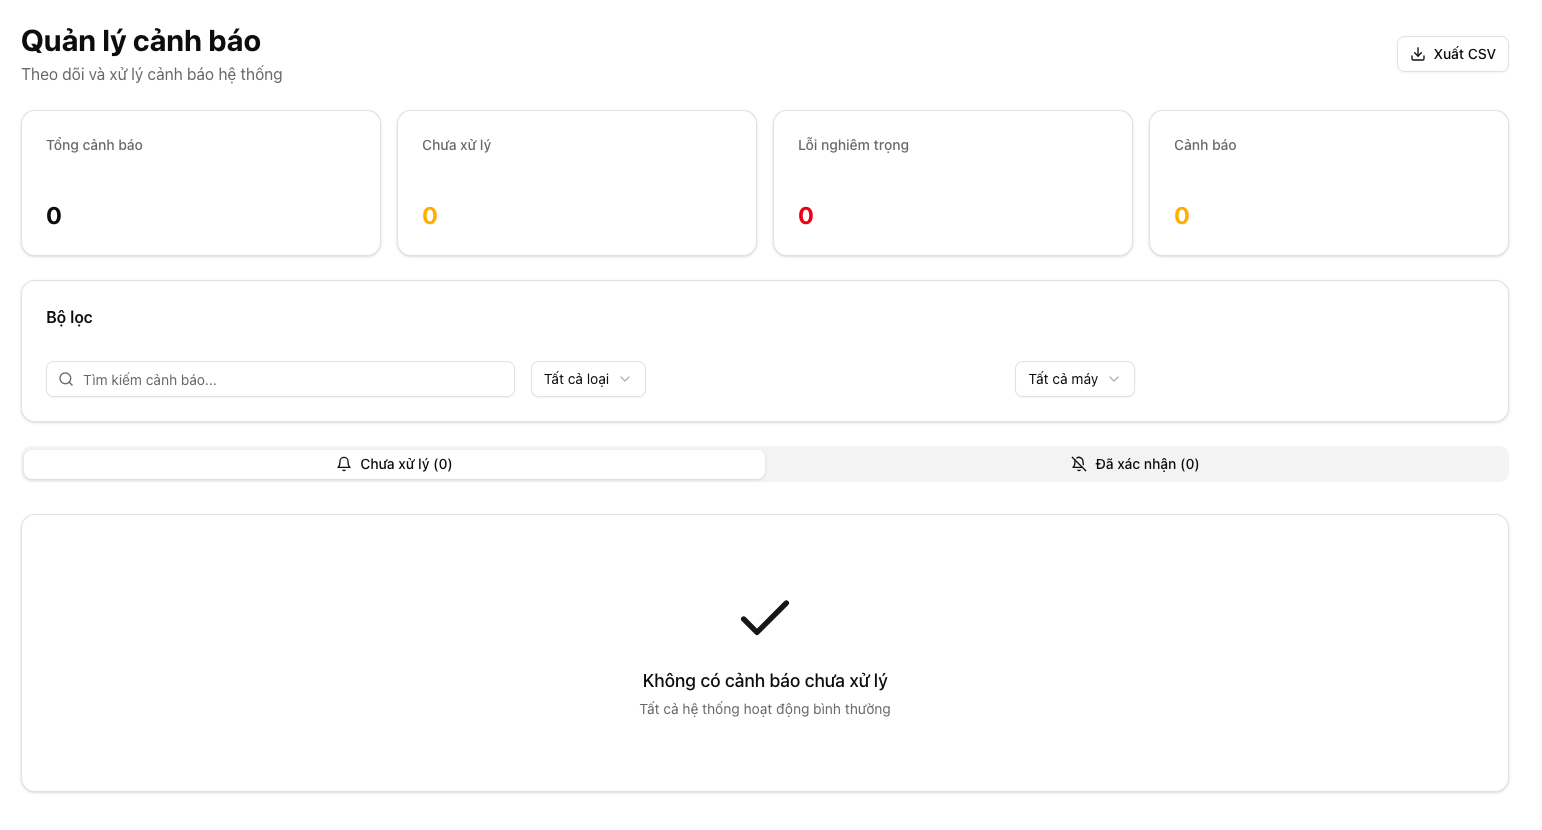The height and width of the screenshot is (830, 1542).
Task: Click the chevron arrow on Tất cả máy
Action: coord(1114,379)
